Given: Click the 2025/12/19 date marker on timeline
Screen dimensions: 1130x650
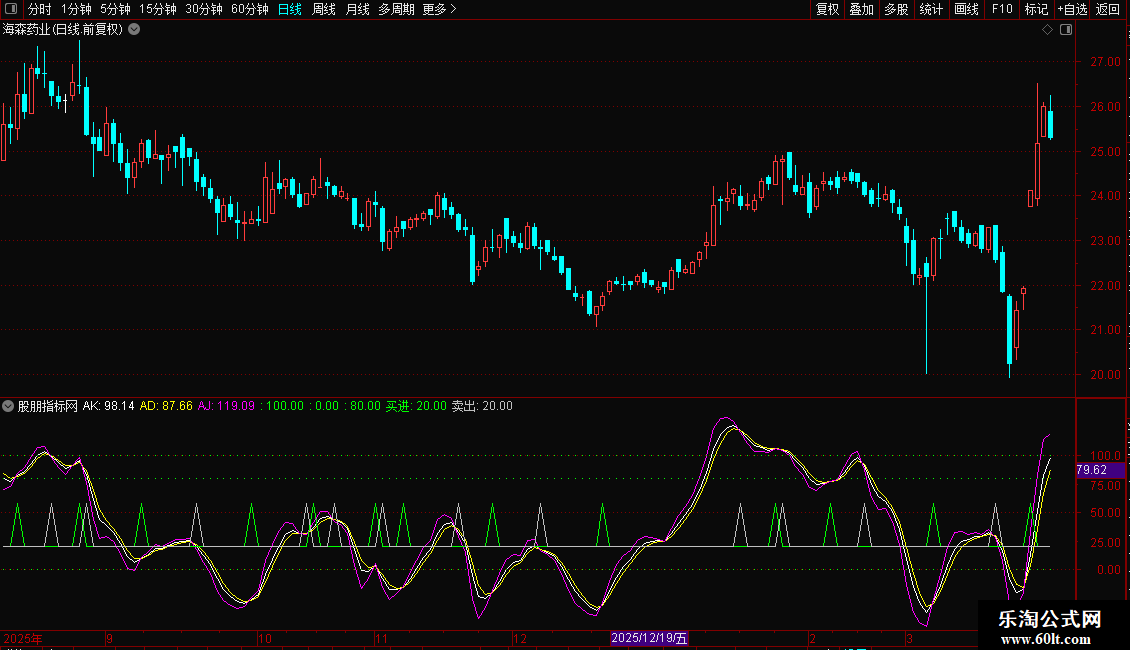Looking at the screenshot, I should coord(649,638).
